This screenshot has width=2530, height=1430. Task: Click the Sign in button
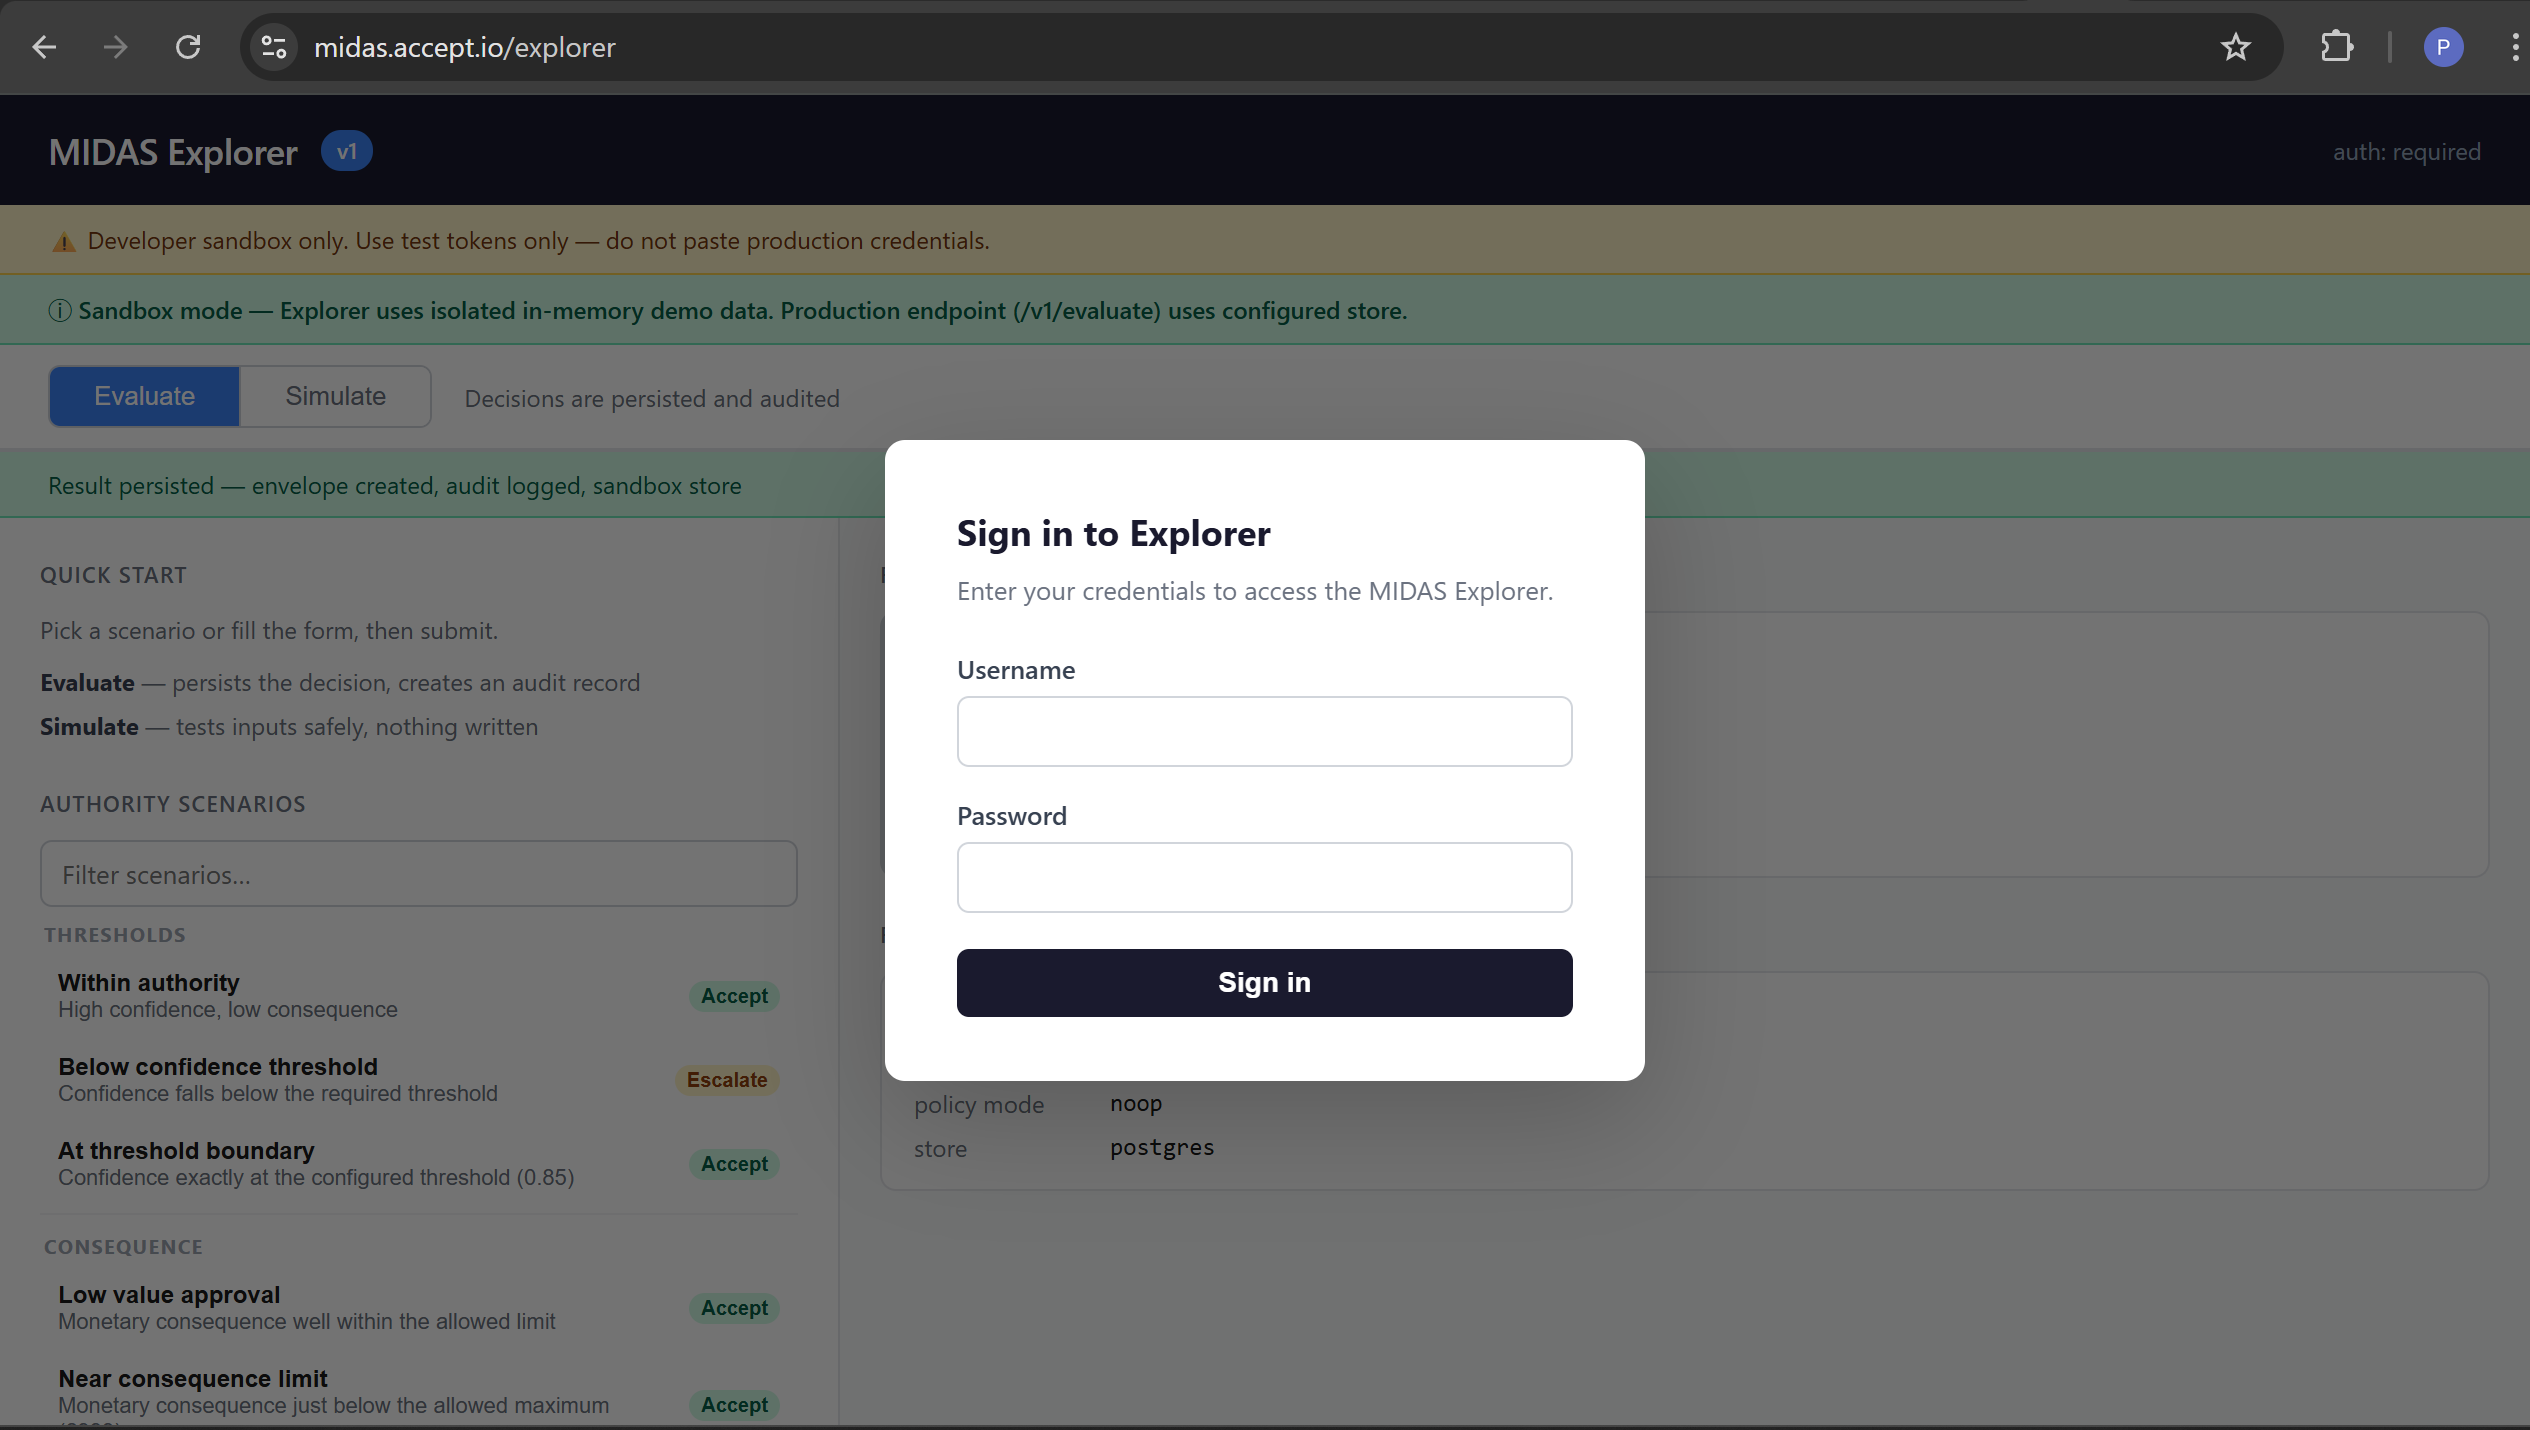[1263, 982]
